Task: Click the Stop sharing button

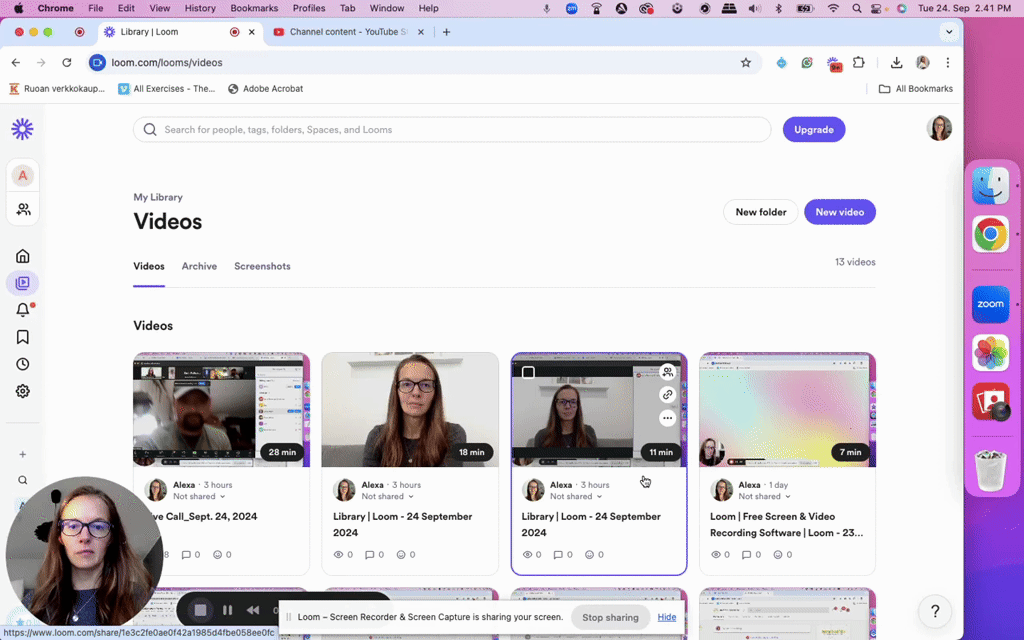Action: tap(611, 617)
